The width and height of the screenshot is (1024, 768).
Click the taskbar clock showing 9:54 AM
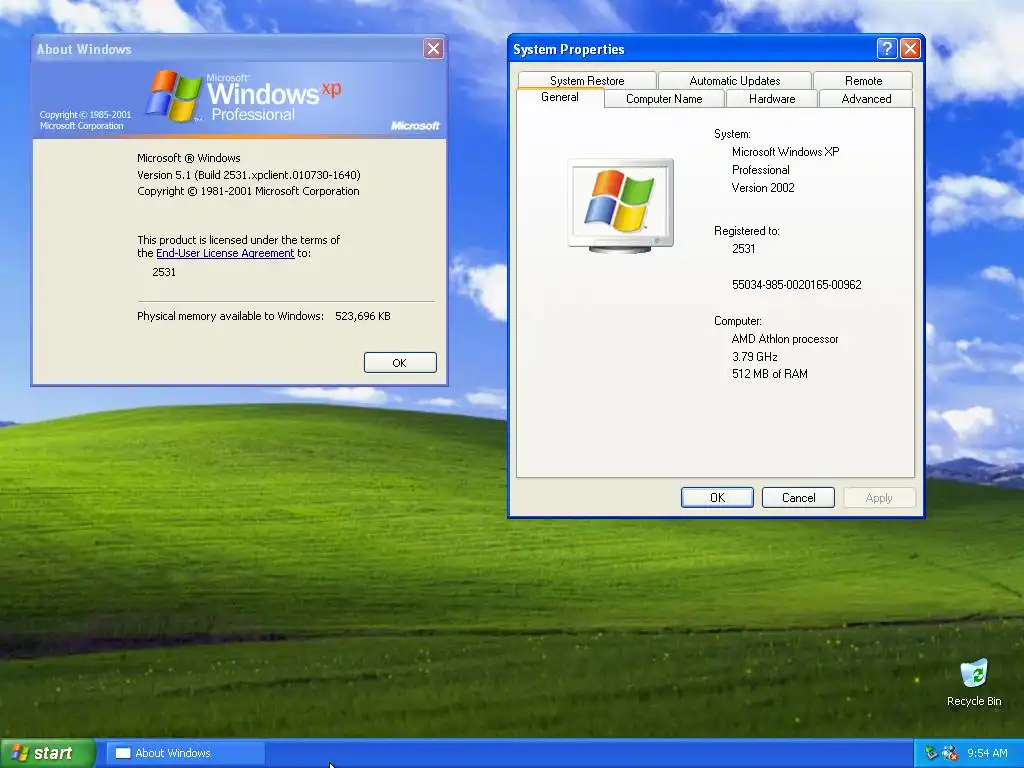[x=987, y=753]
